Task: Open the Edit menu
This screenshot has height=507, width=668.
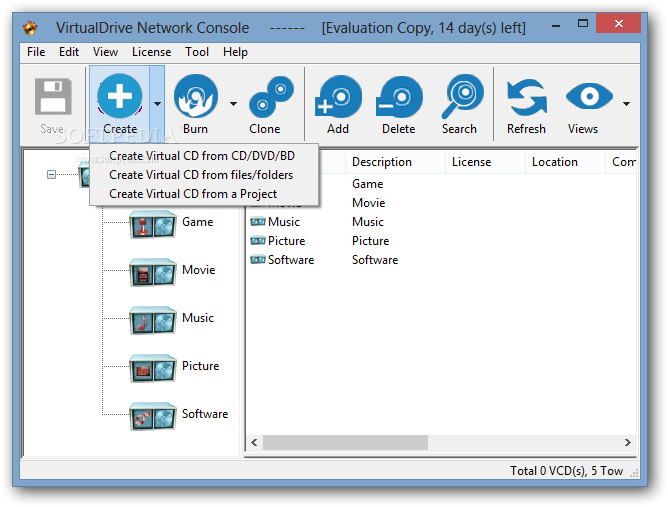Action: 69,52
